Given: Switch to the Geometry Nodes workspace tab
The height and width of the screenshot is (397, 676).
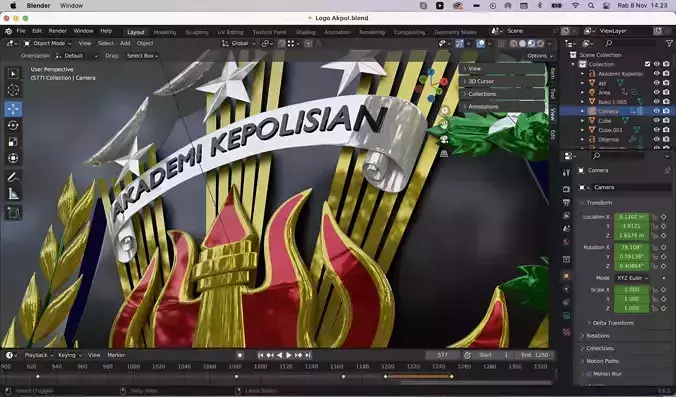Looking at the screenshot, I should [455, 32].
